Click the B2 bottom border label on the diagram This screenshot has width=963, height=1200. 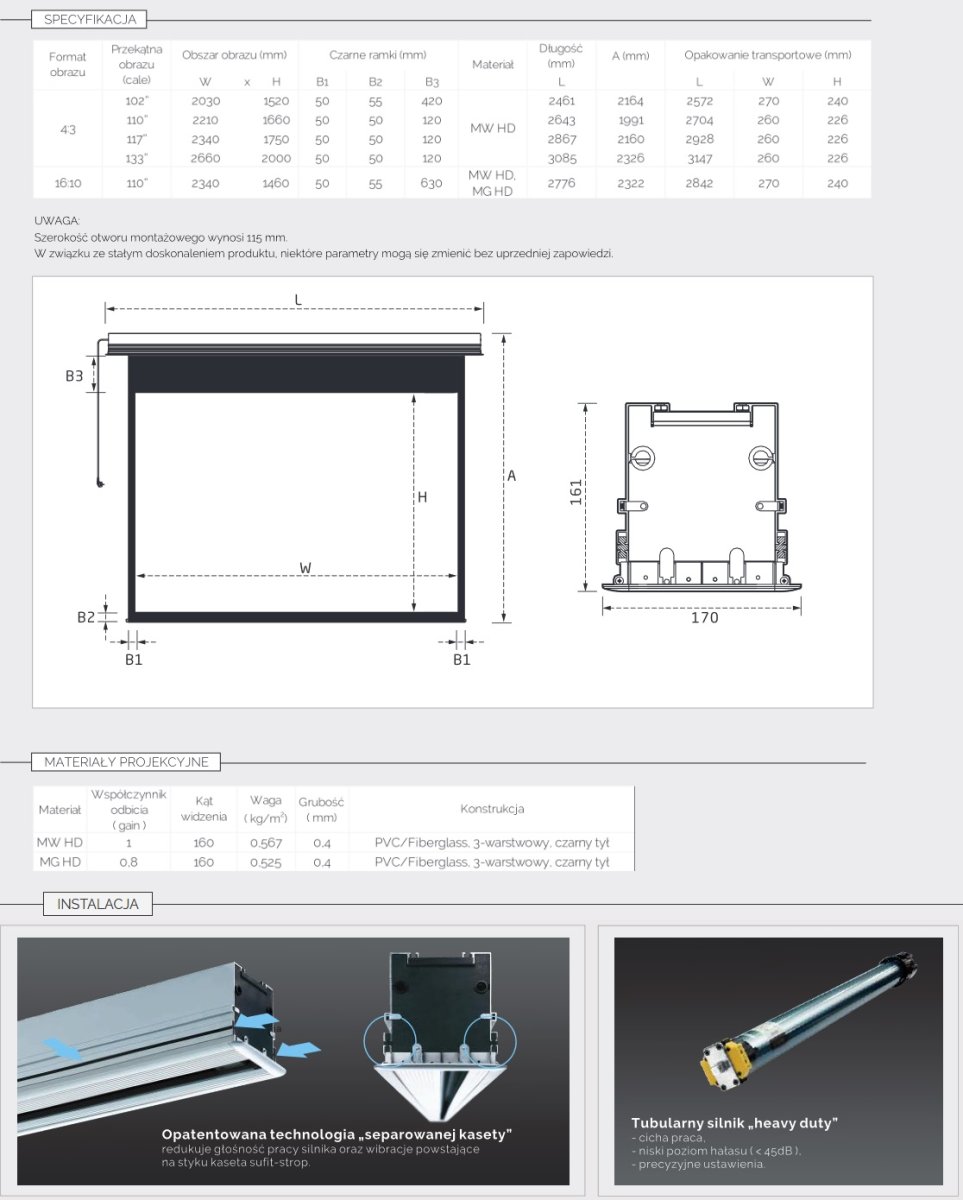86,617
